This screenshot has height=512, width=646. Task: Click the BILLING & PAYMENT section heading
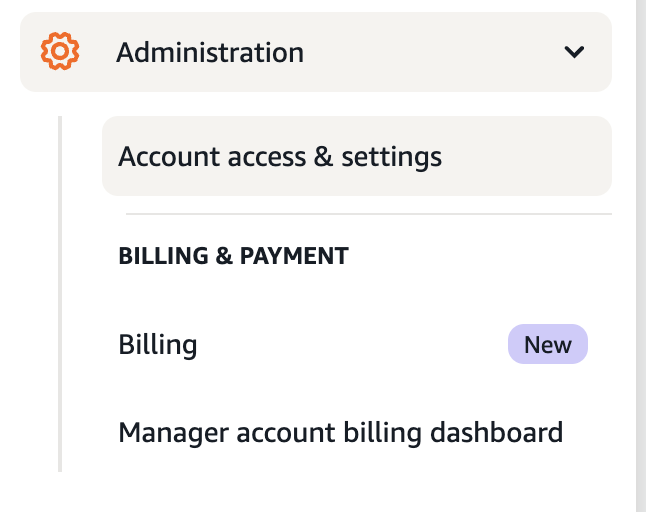click(233, 256)
